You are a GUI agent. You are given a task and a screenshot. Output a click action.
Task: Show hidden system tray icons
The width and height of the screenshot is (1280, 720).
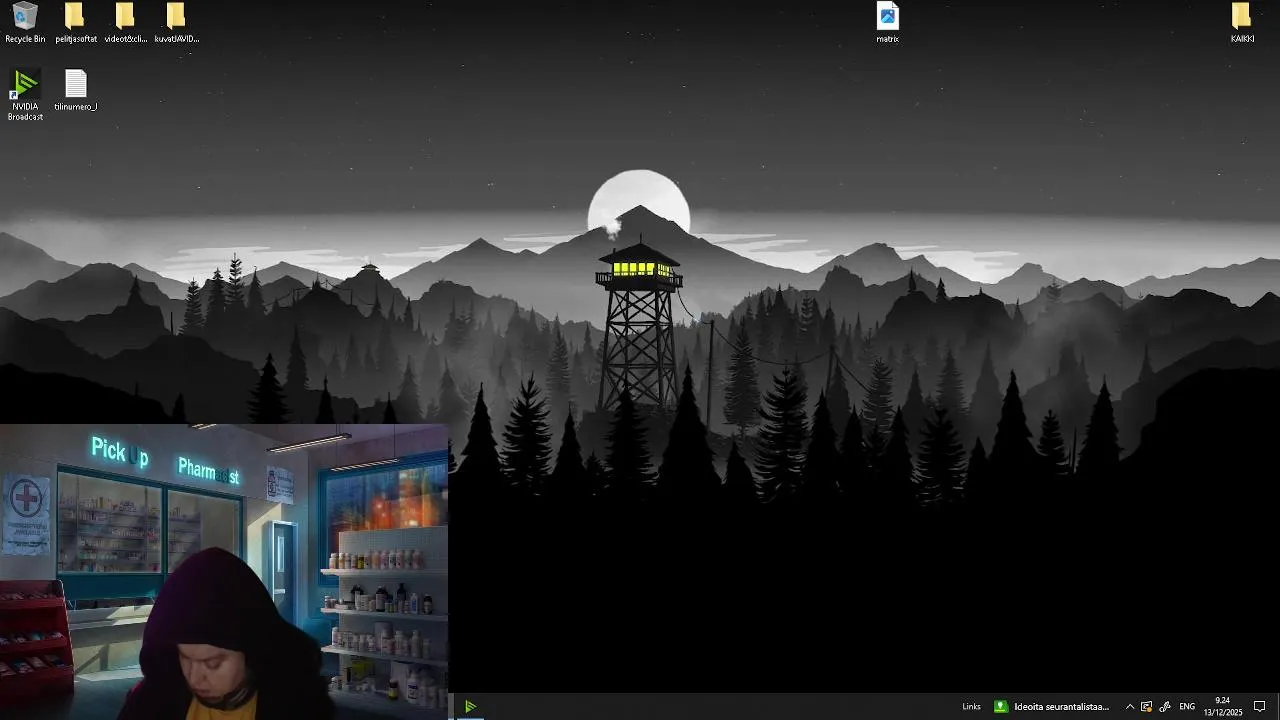[x=1130, y=707]
